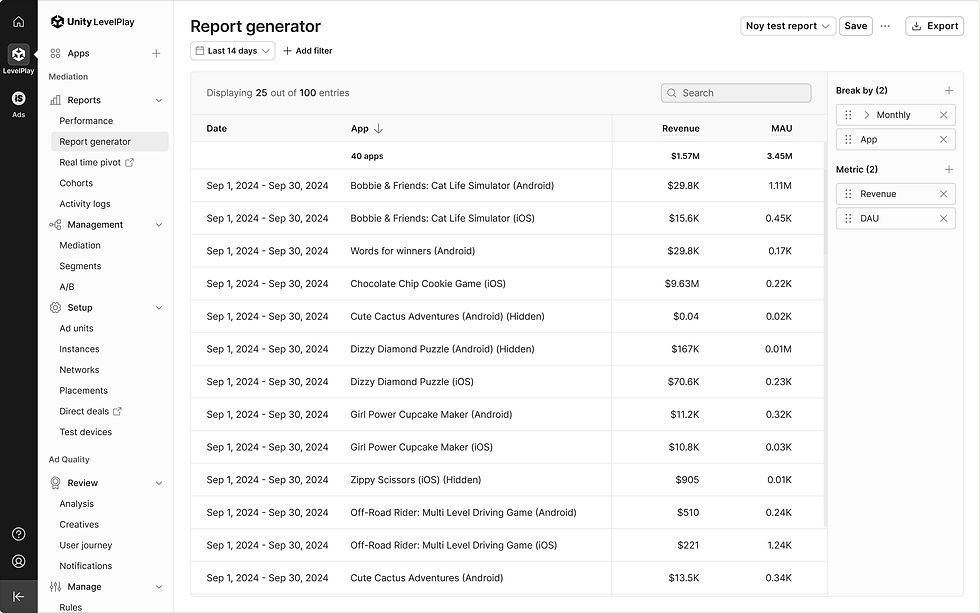Image resolution: width=980 pixels, height=613 pixels.
Task: Go to Mediation under Management
Action: [x=80, y=246]
